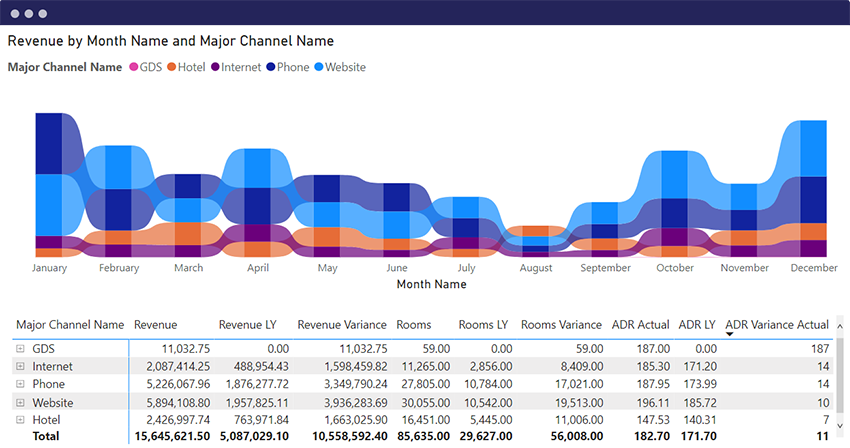Click the Hotel orange legend swatch
The height and width of the screenshot is (448, 850).
pyautogui.click(x=172, y=67)
